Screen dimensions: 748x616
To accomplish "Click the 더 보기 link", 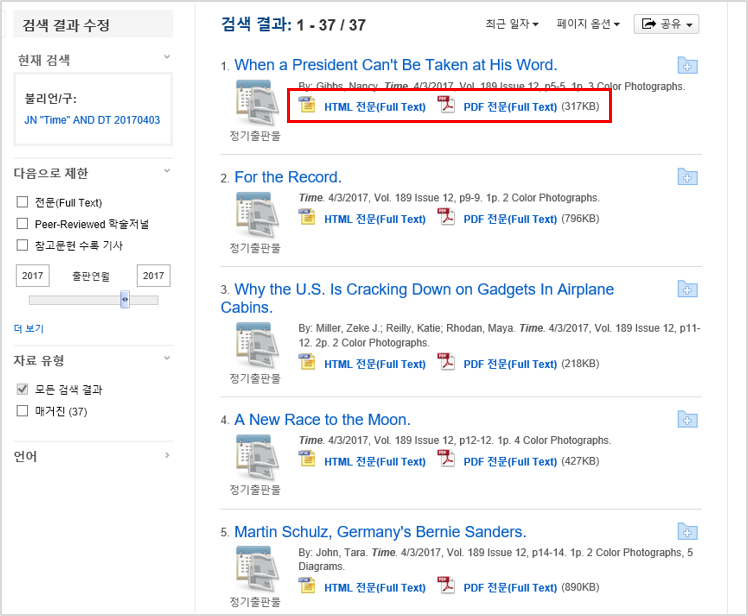I will tap(29, 328).
